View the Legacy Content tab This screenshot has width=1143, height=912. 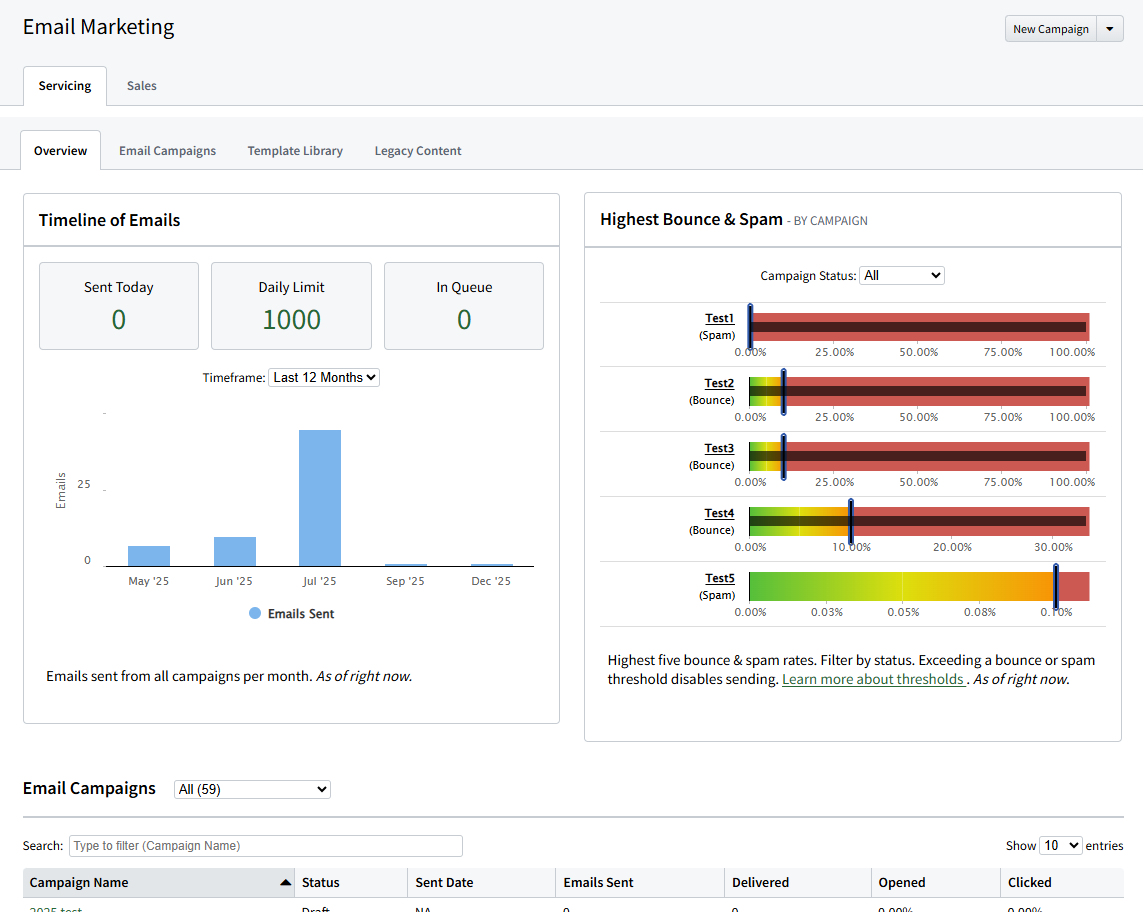(x=417, y=150)
